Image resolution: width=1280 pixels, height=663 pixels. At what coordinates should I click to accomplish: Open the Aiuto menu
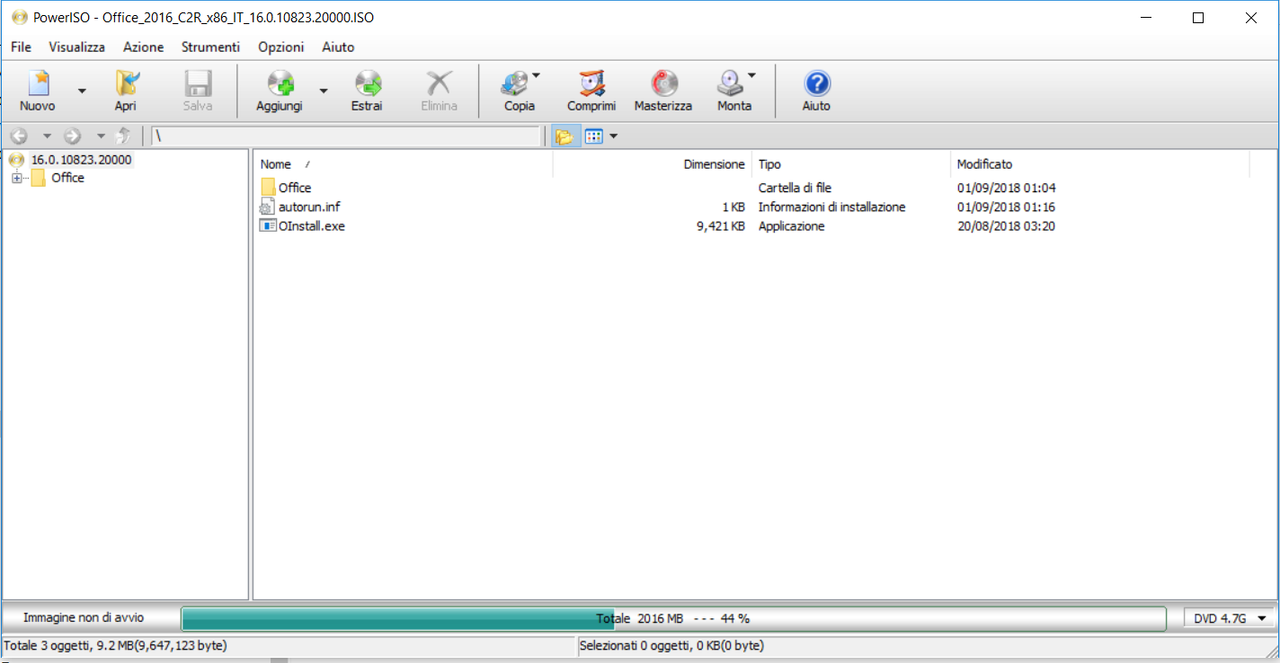(x=338, y=47)
